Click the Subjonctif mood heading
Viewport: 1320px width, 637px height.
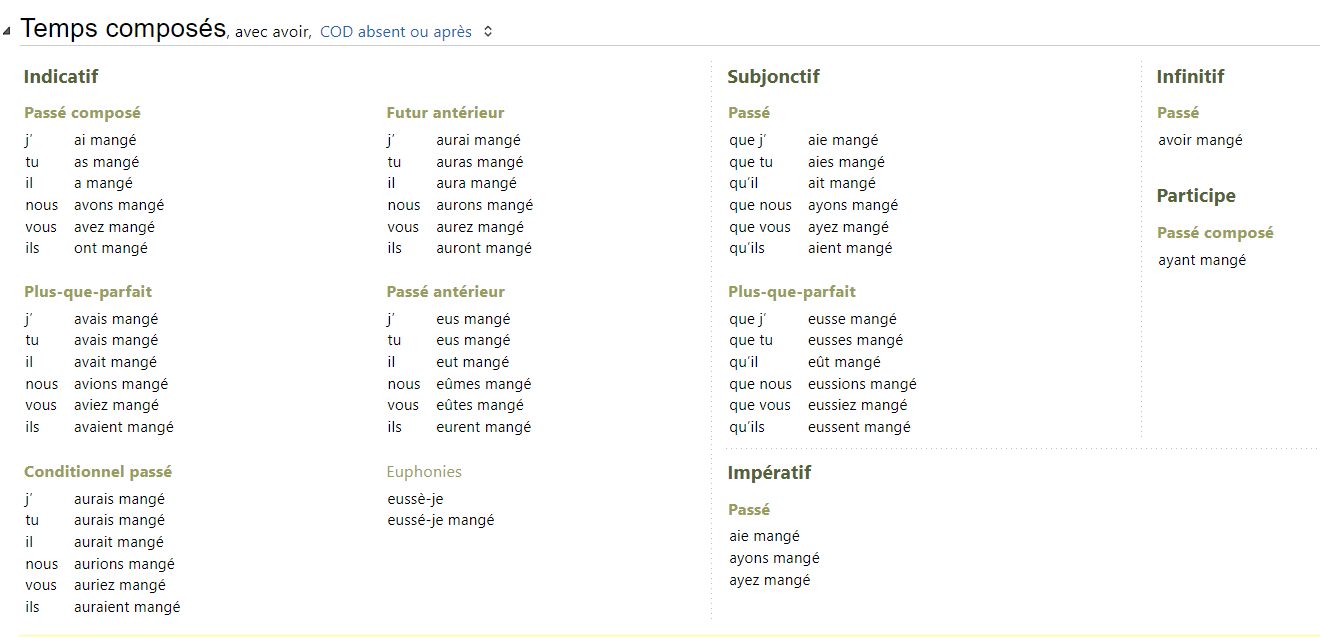click(773, 77)
